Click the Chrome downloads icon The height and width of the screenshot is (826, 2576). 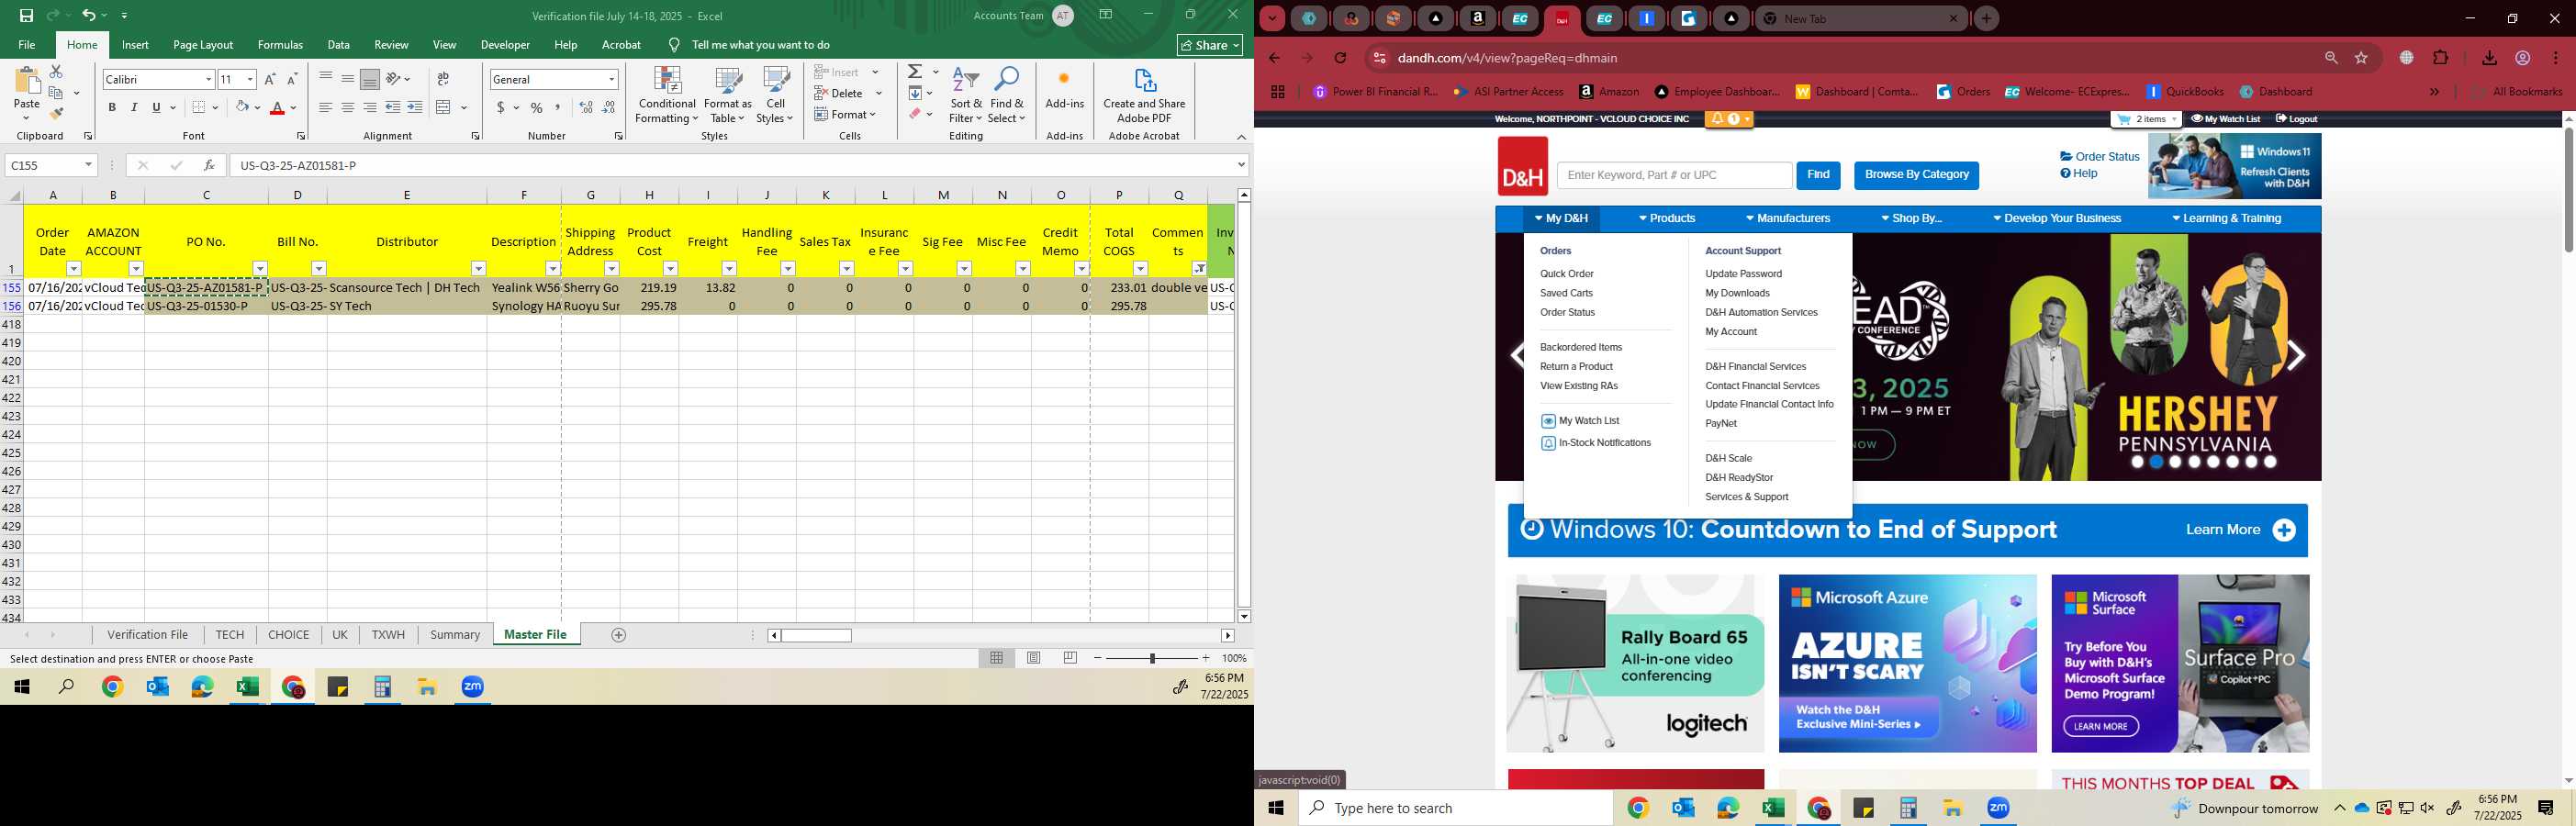pyautogui.click(x=2489, y=58)
